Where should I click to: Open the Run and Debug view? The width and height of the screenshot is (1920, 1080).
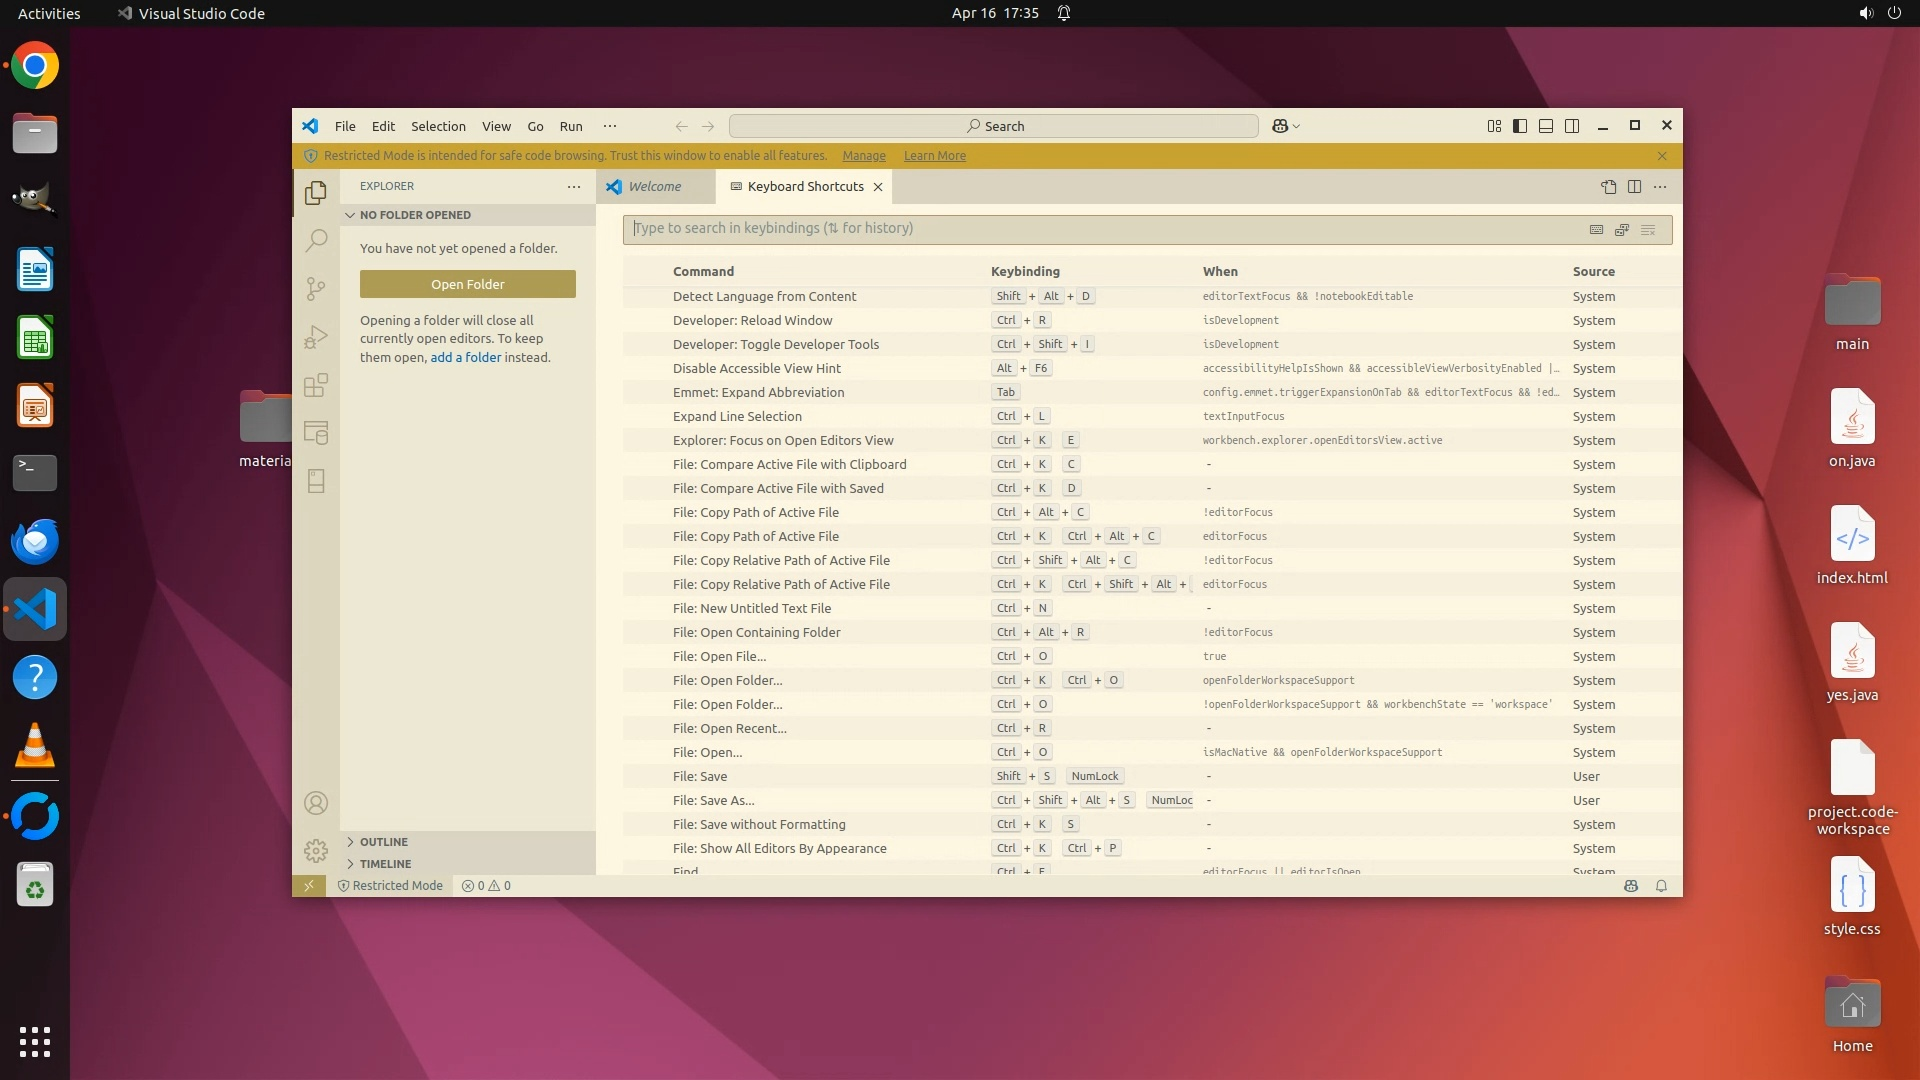click(x=316, y=337)
